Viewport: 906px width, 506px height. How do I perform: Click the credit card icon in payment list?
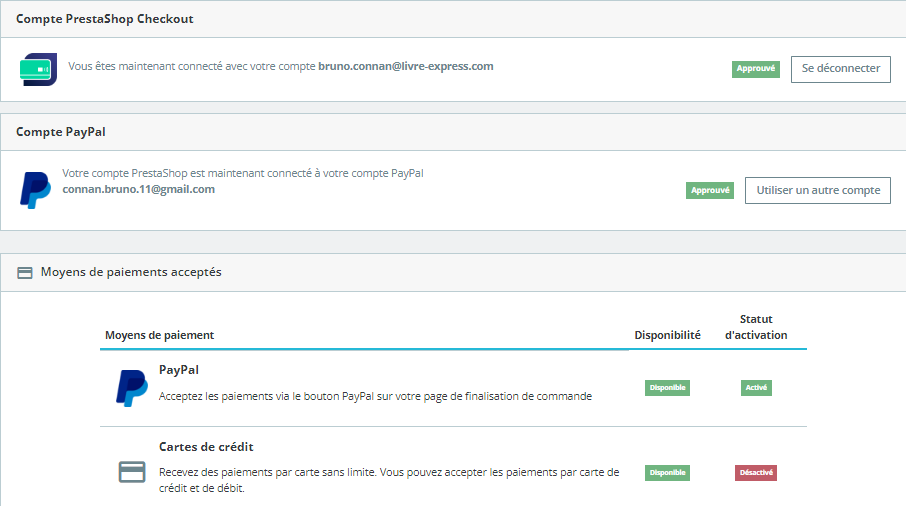132,471
